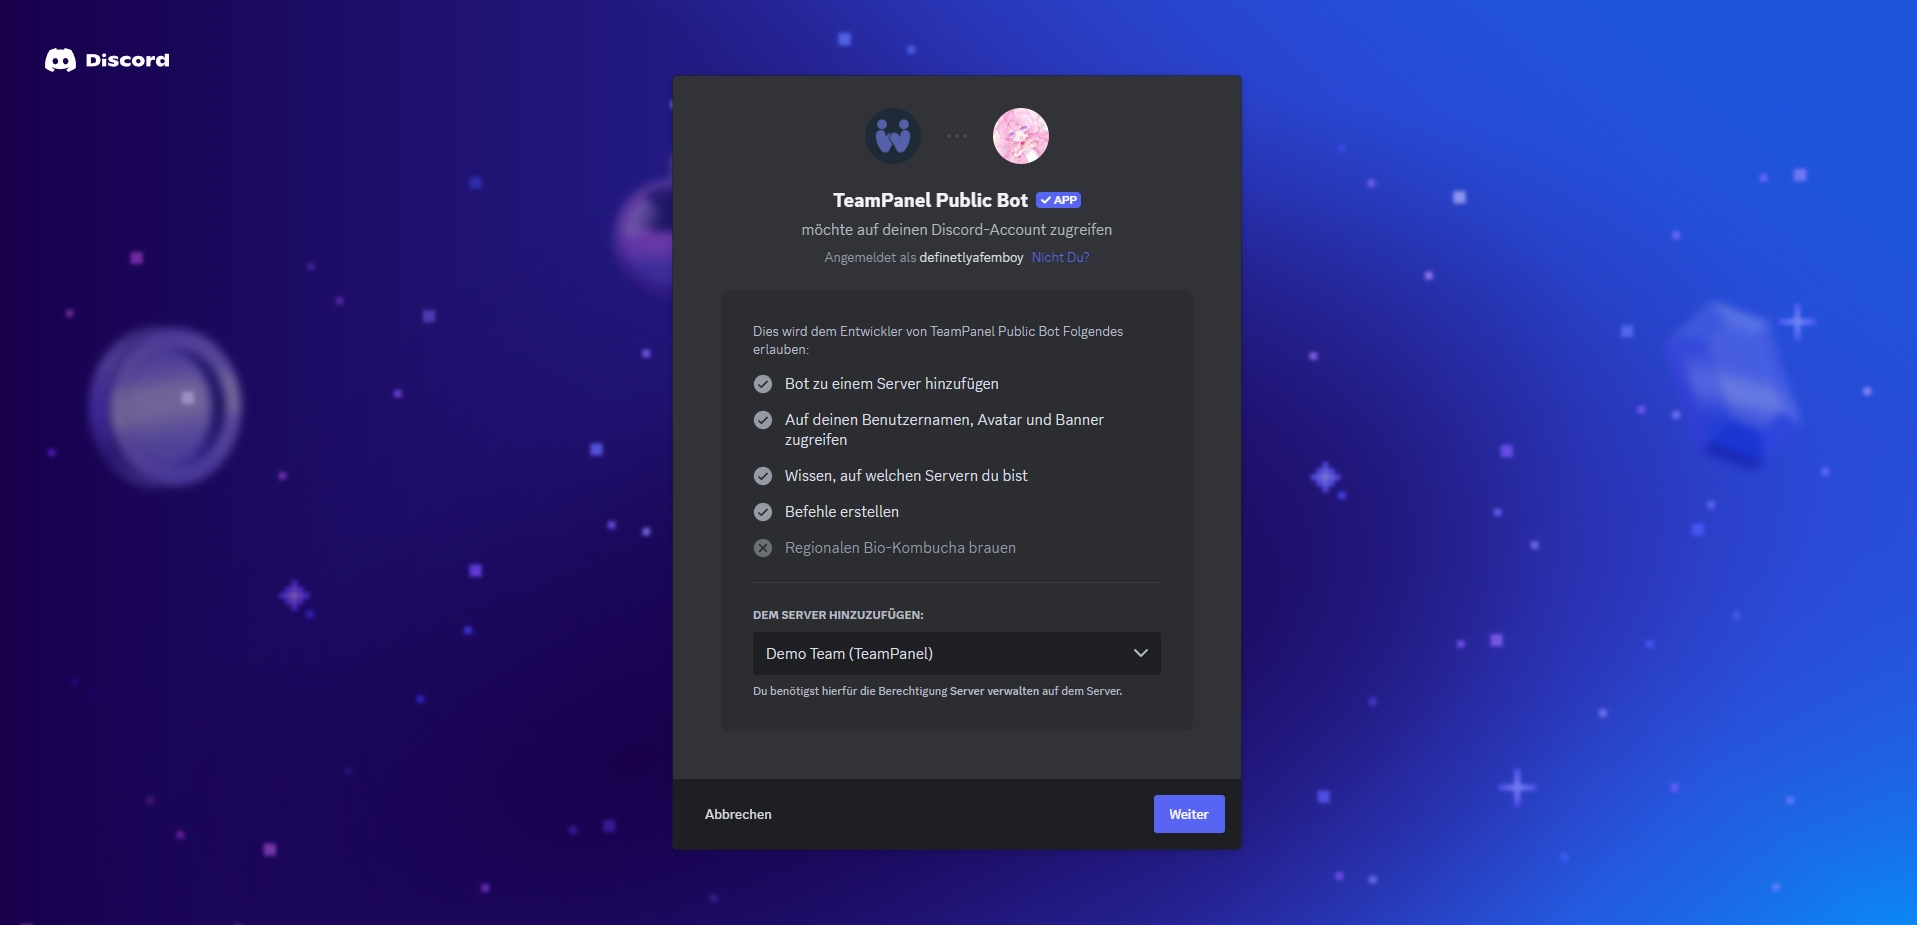The height and width of the screenshot is (925, 1917).
Task: Click the 'Discord' wordmark text
Action: coord(128,60)
